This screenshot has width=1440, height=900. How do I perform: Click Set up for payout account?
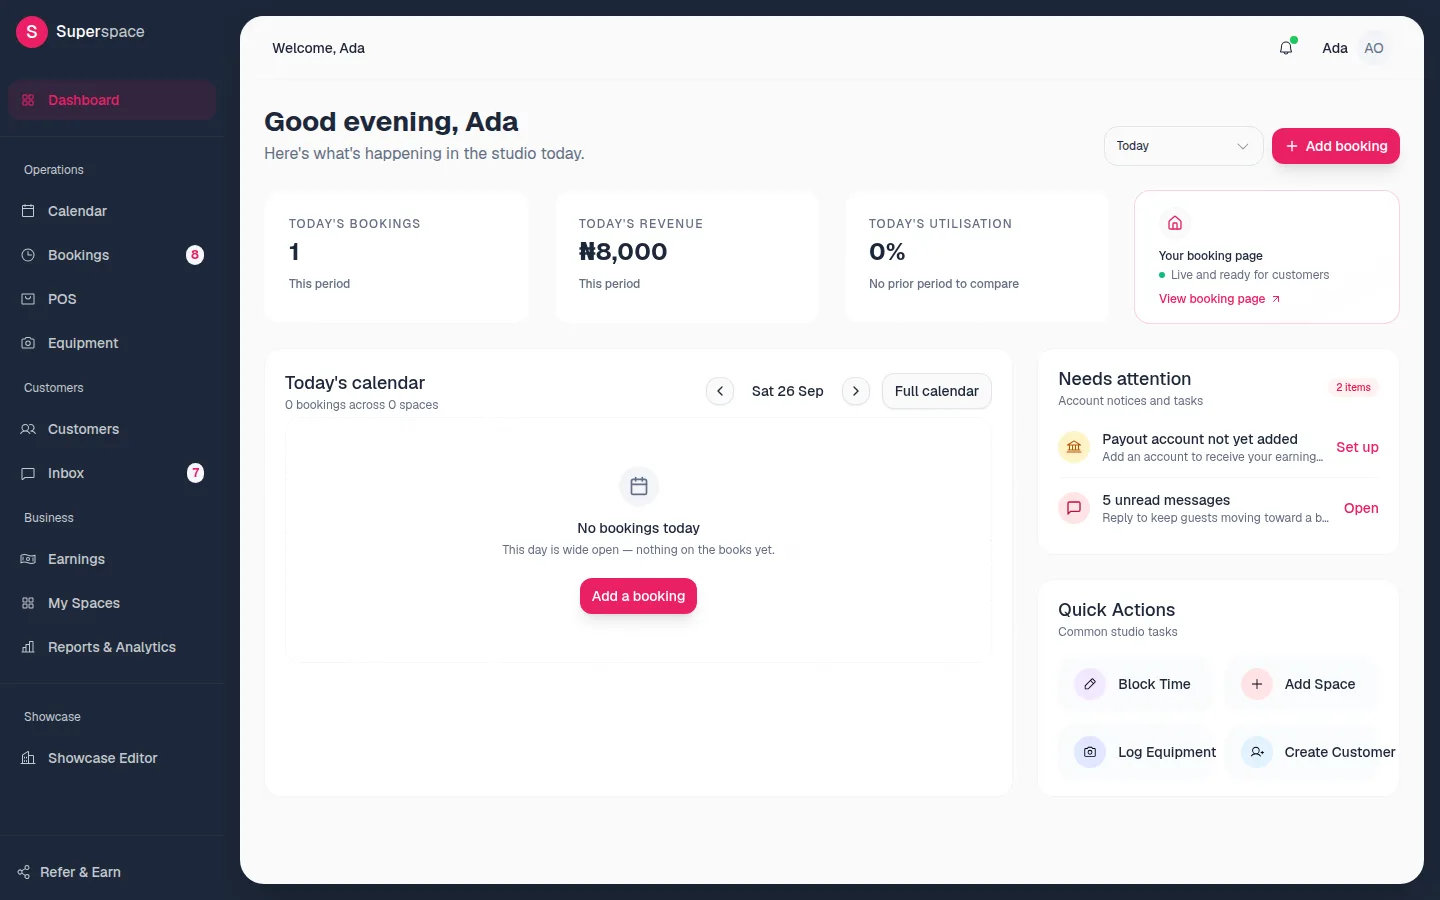coord(1357,447)
